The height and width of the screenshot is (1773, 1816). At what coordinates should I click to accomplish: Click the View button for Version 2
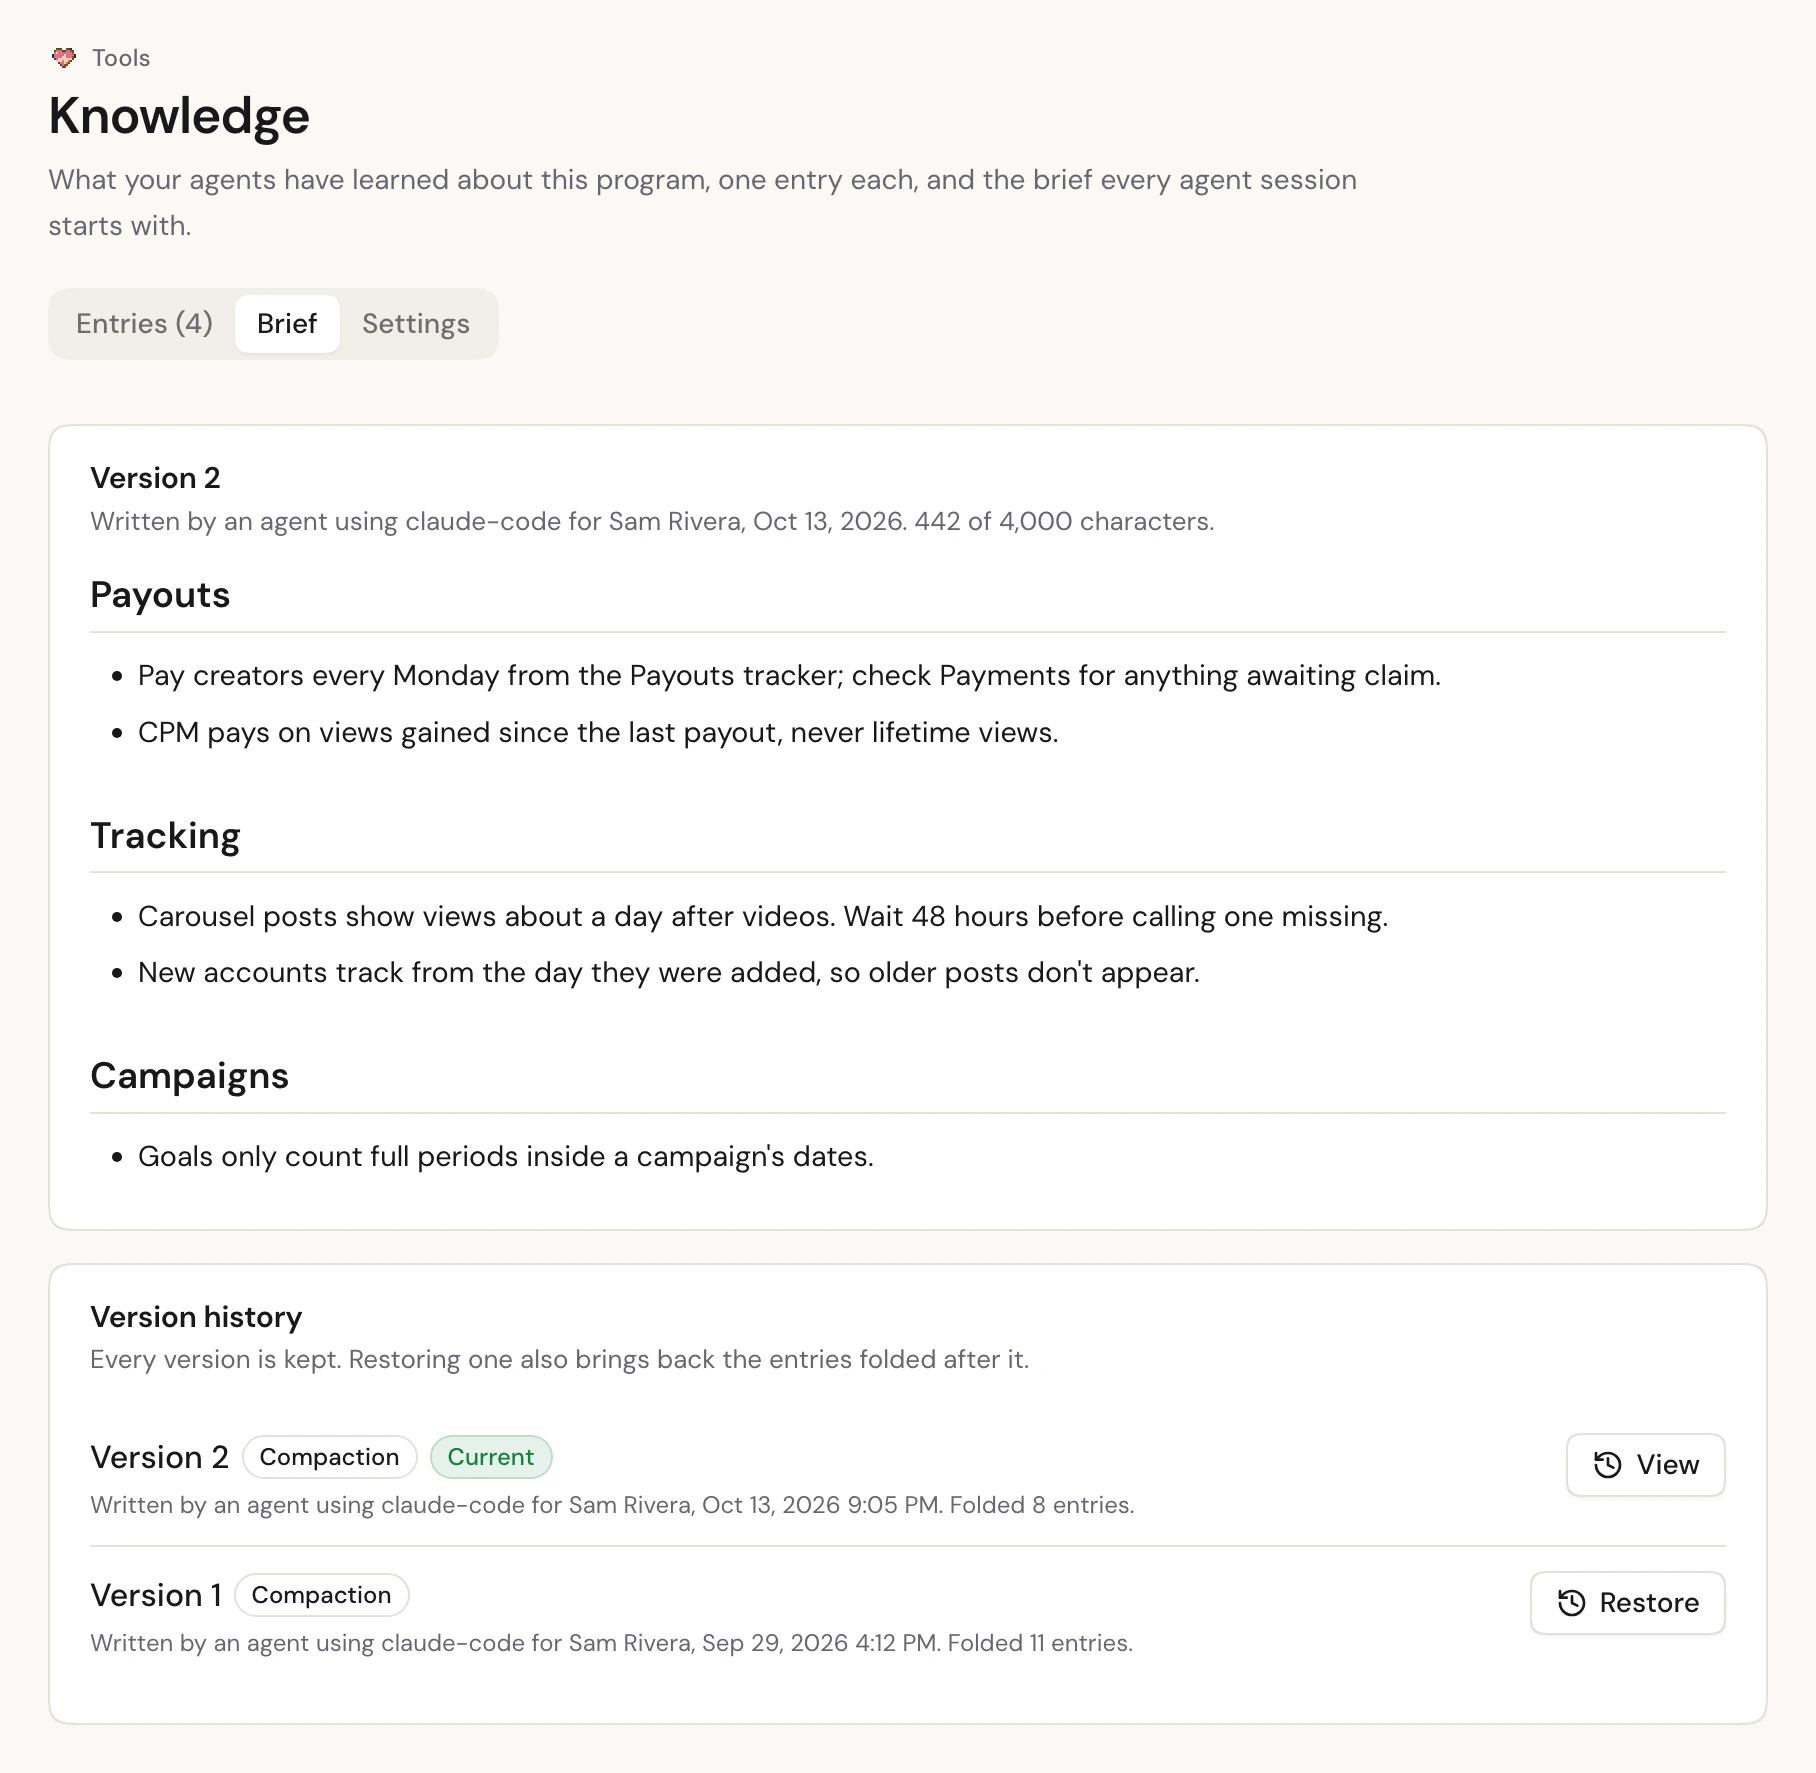coord(1645,1465)
